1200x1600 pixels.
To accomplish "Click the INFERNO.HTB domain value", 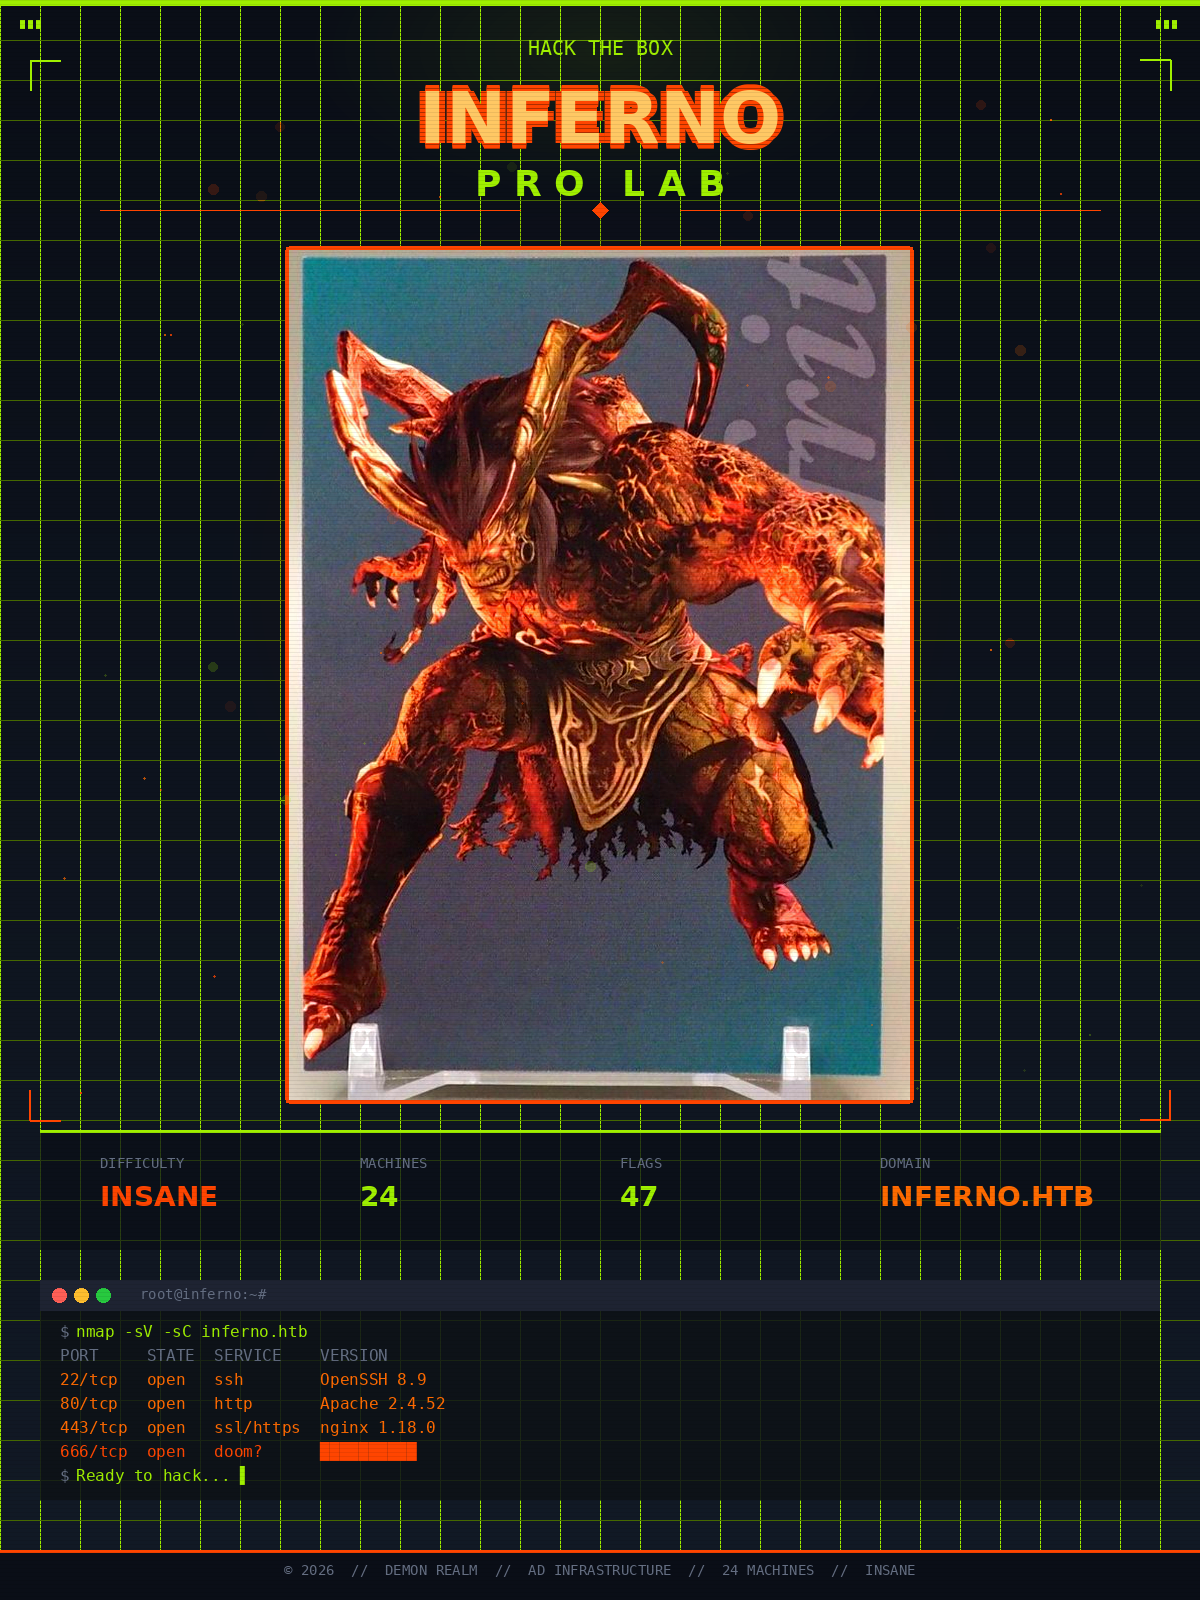I will point(987,1196).
